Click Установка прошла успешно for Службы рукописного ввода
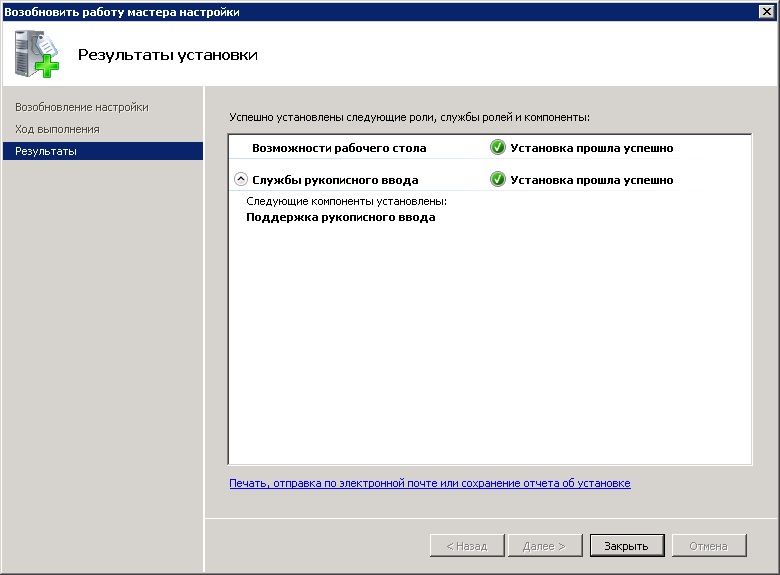The image size is (780, 575). (x=592, y=180)
